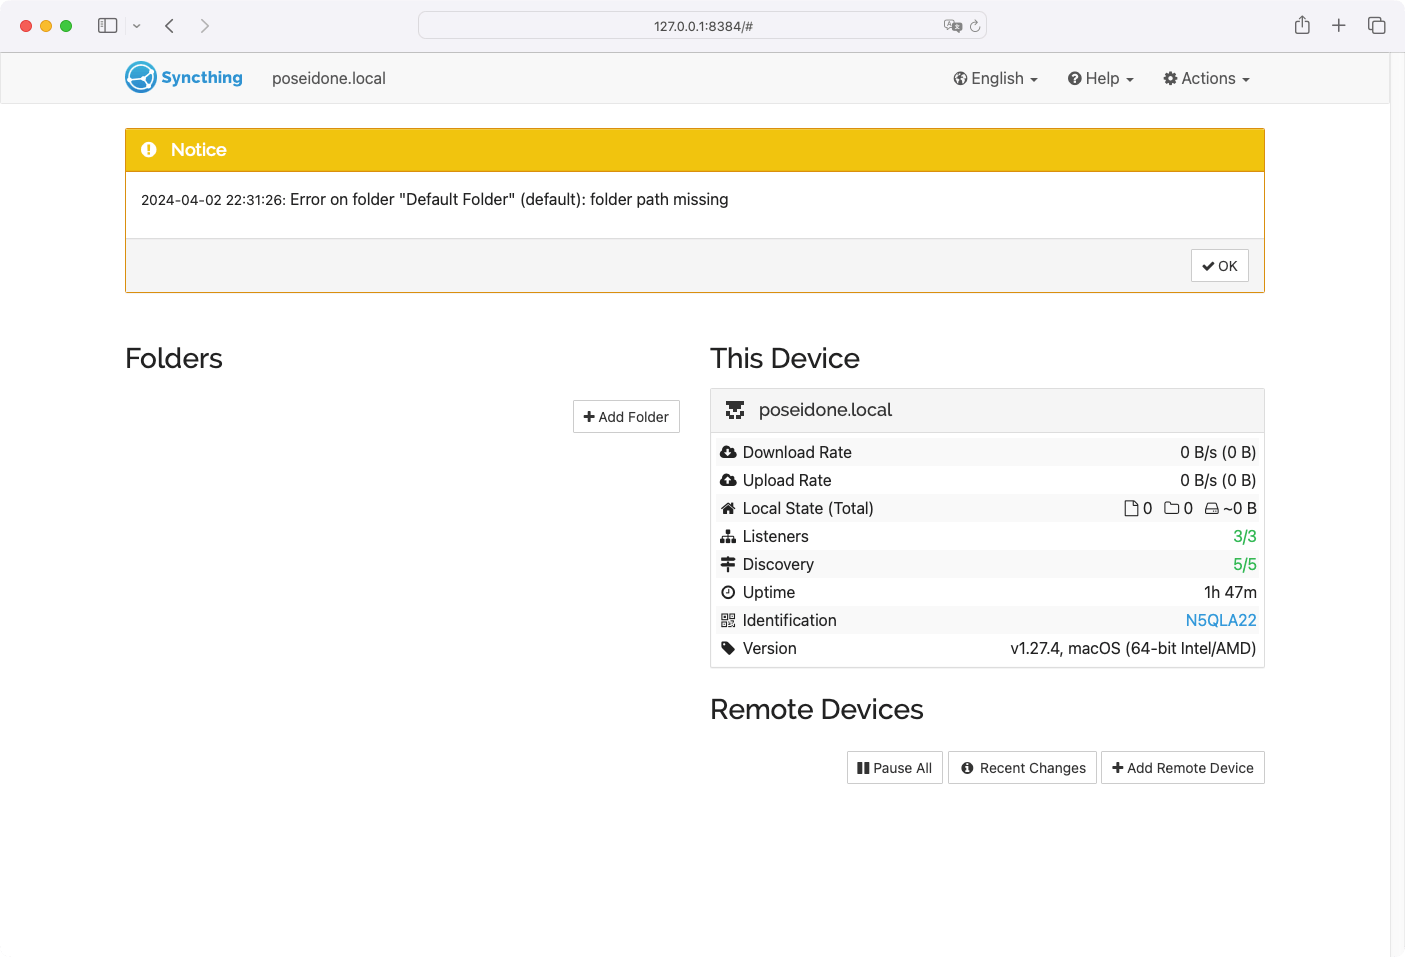Click the translate icon in address bar
Viewport: 1405px width, 957px height.
click(x=952, y=26)
